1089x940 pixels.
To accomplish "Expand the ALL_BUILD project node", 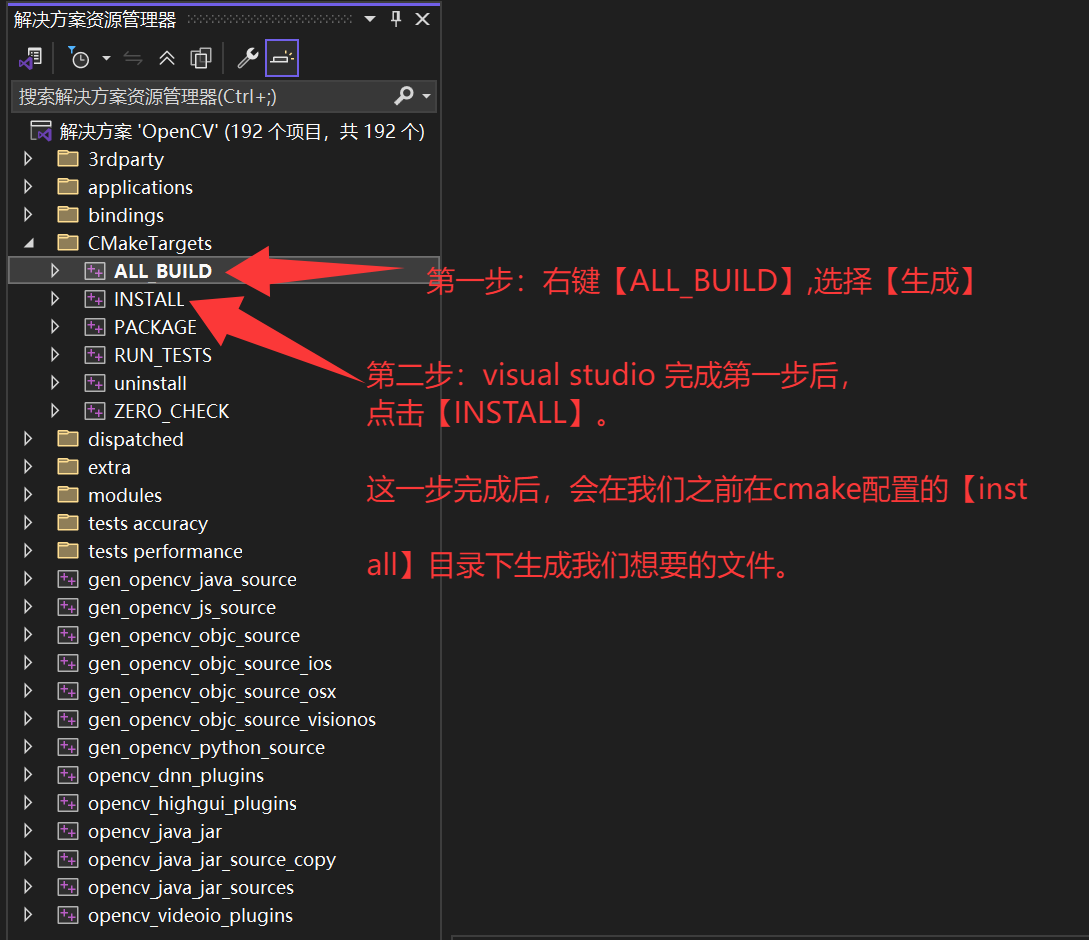I will [55, 271].
